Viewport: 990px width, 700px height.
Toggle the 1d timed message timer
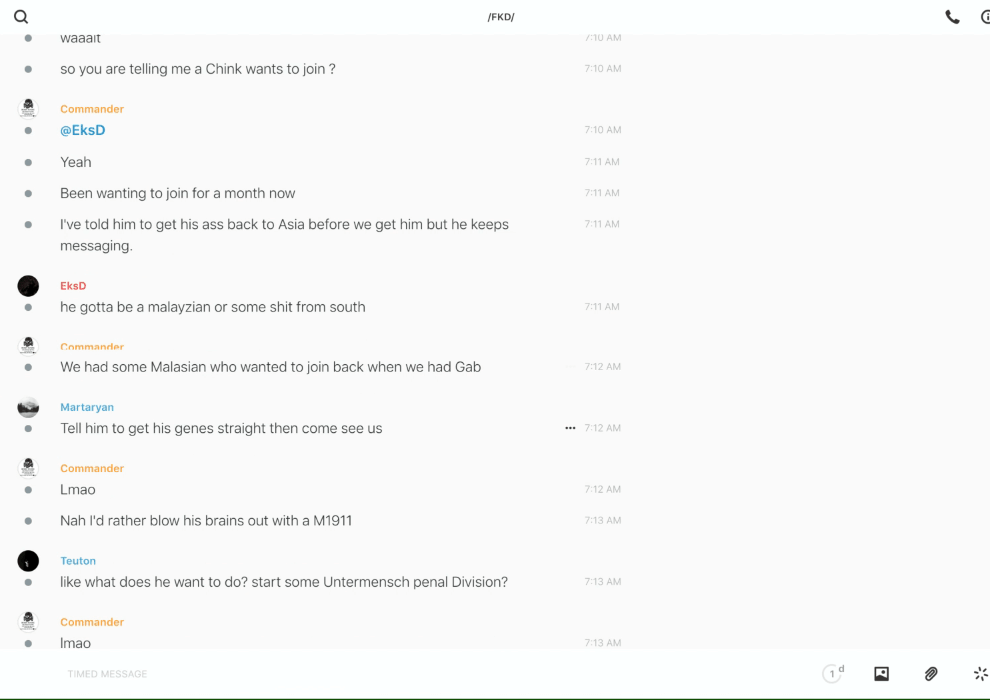click(832, 674)
